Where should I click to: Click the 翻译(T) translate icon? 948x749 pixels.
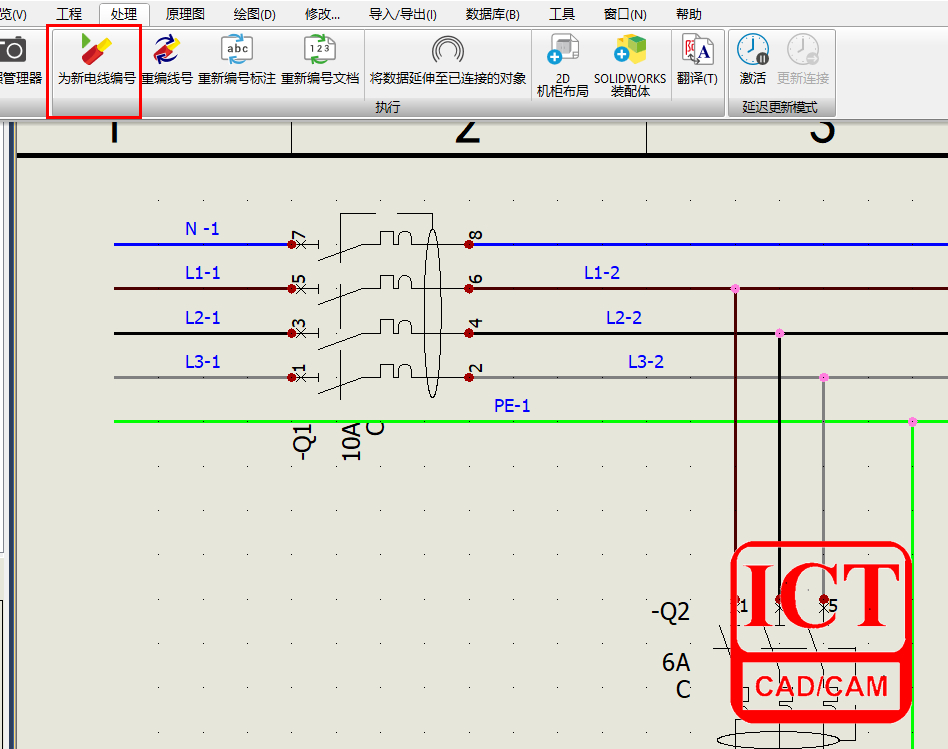click(x=697, y=50)
